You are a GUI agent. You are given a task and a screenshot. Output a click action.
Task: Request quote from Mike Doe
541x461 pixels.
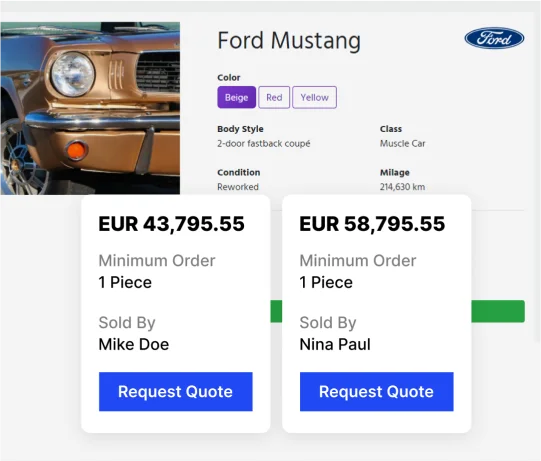click(176, 392)
